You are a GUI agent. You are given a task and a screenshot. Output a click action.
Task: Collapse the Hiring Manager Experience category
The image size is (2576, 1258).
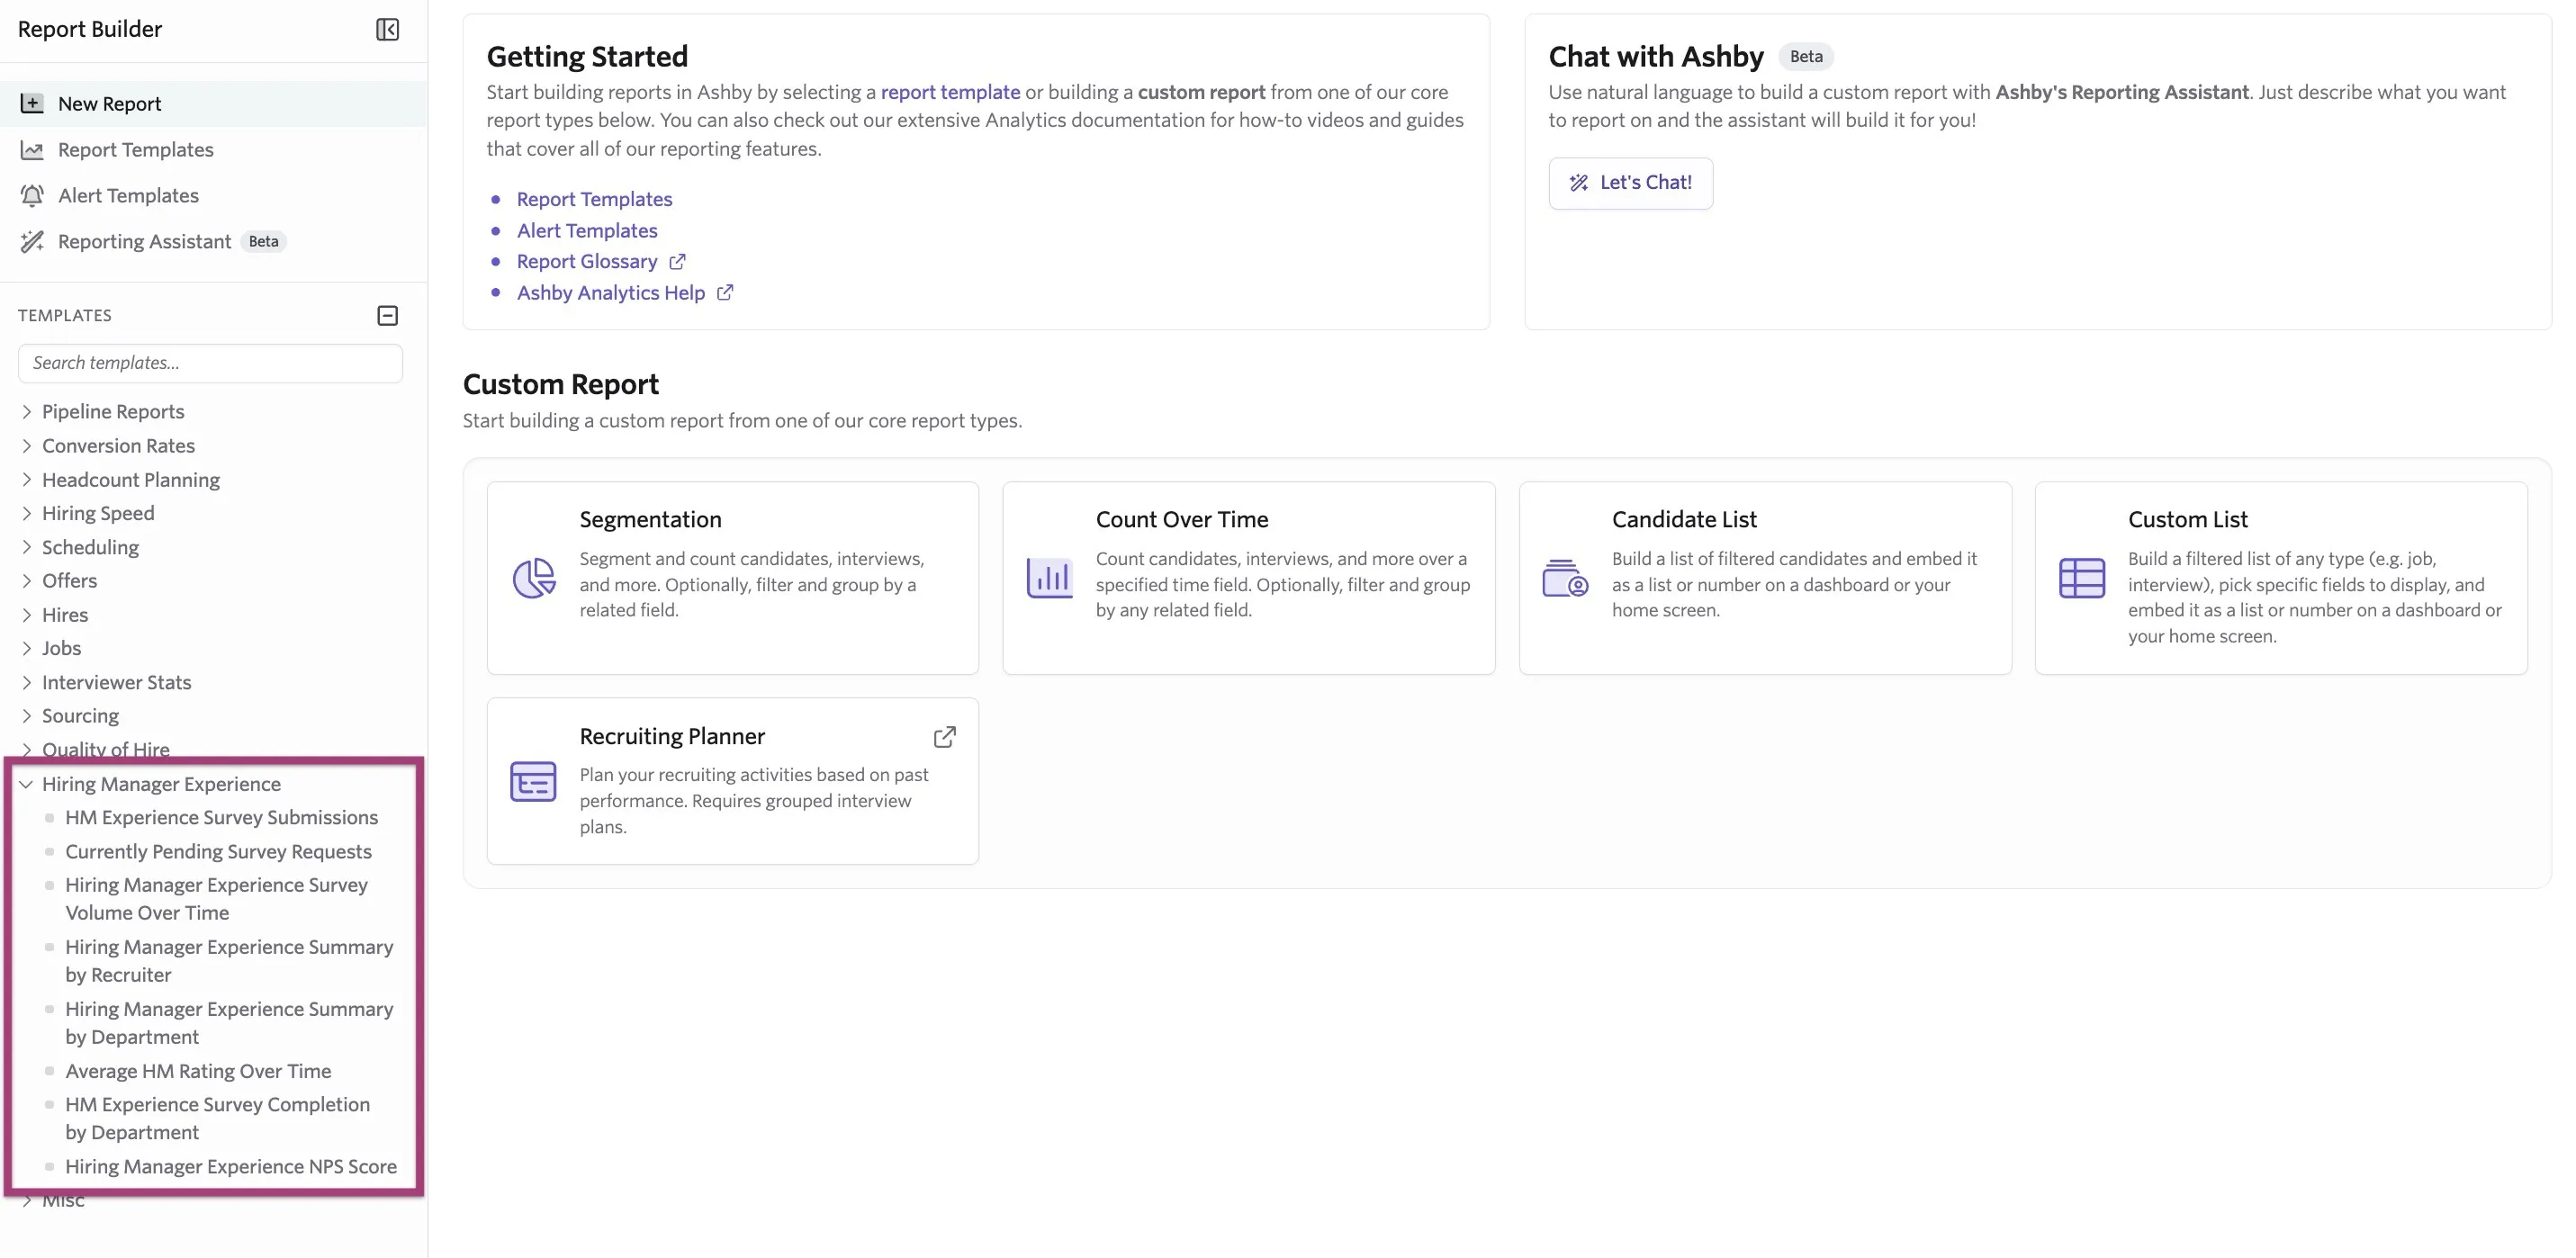click(27, 784)
